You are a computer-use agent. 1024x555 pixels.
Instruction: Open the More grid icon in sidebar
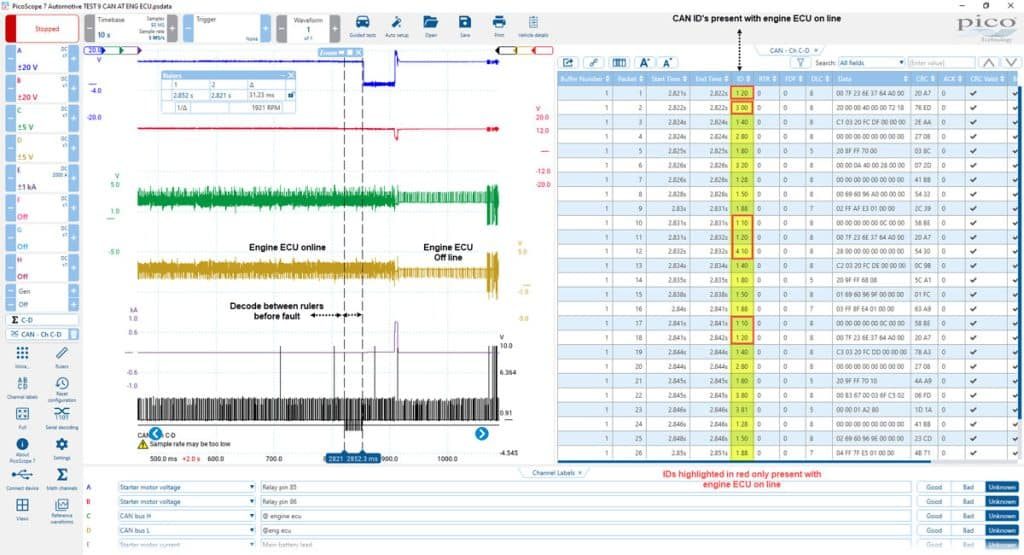22,357
